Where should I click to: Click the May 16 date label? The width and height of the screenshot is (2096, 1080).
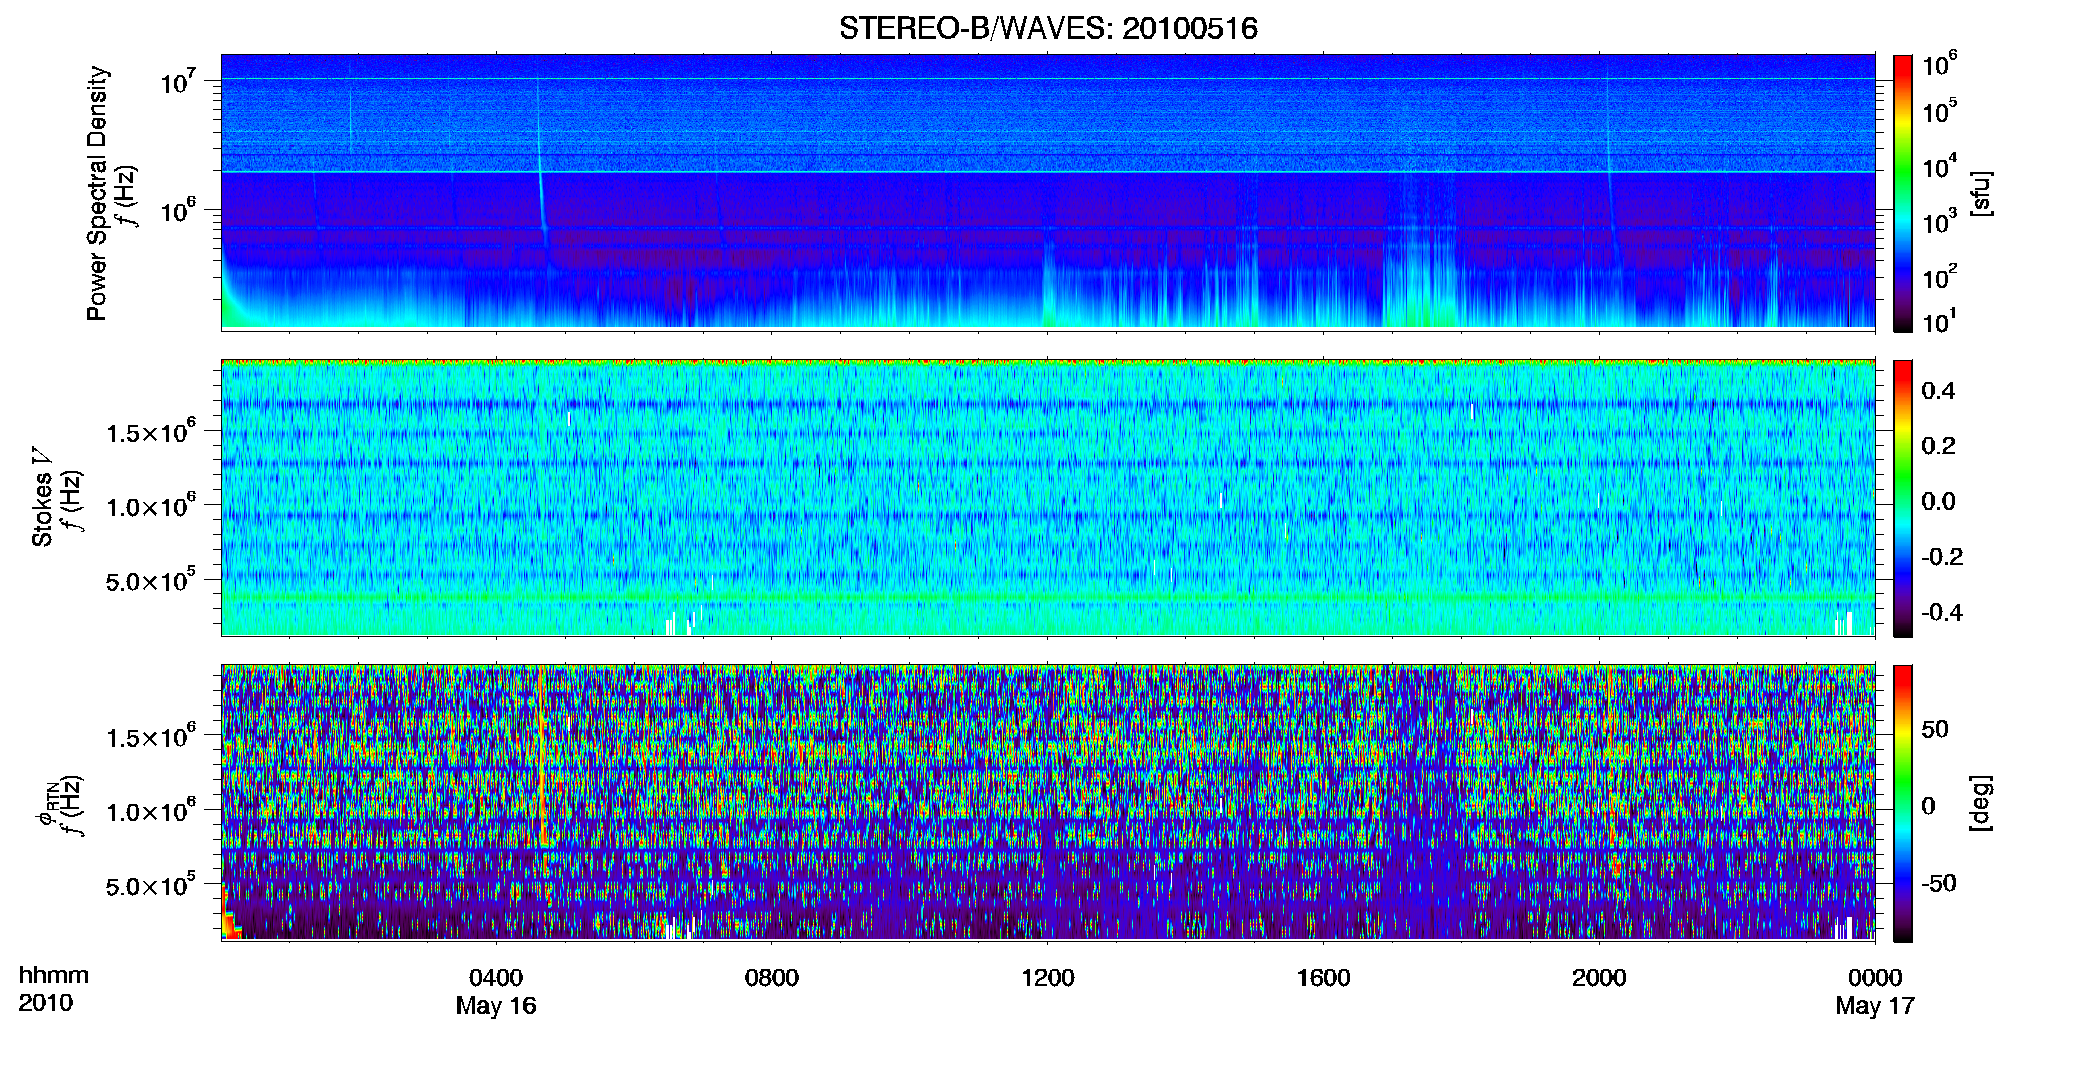(496, 1006)
